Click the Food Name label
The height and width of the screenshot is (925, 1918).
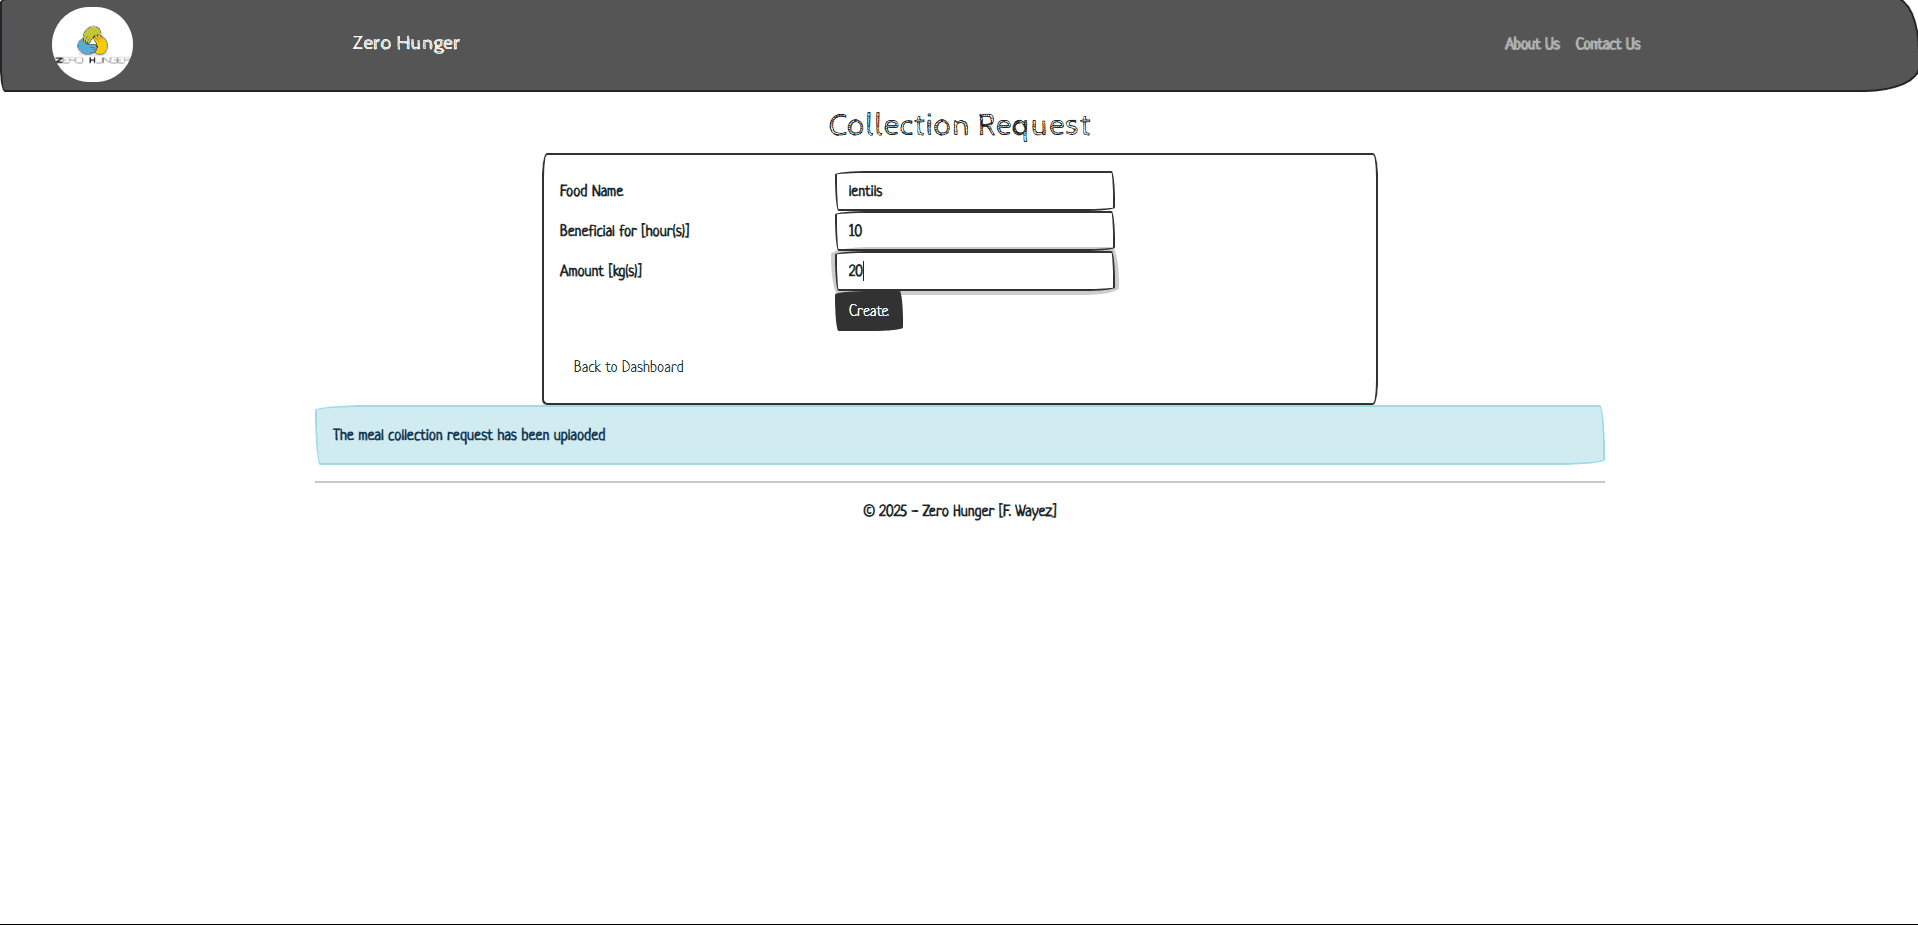591,191
